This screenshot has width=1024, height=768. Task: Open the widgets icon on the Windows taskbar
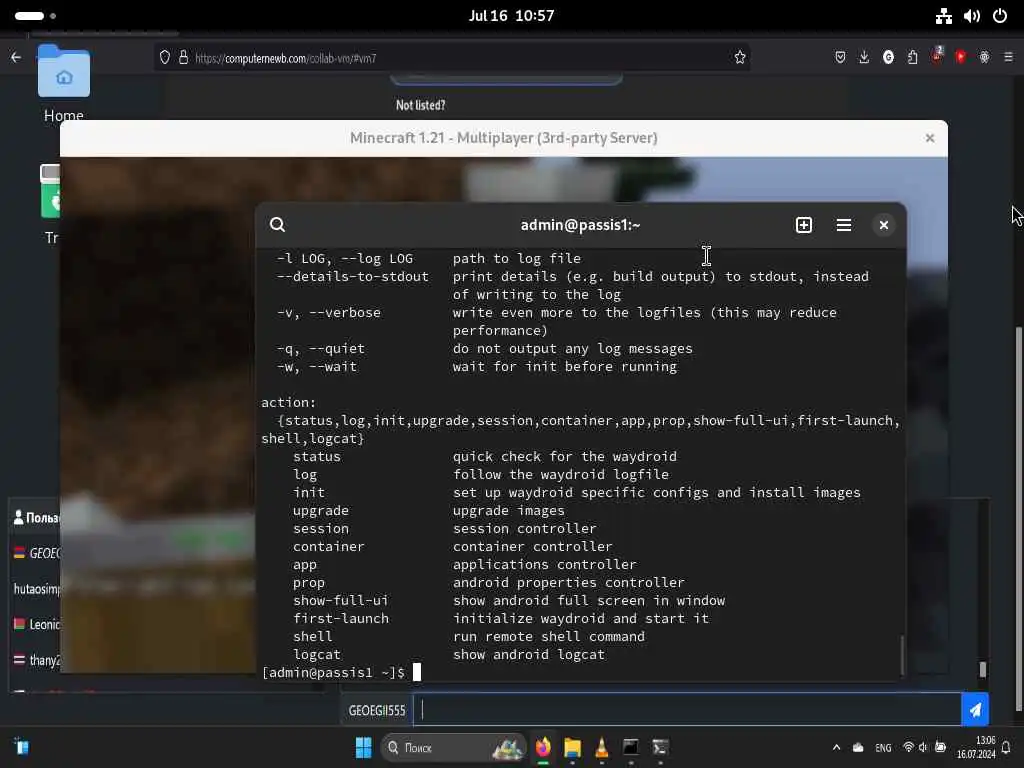22,747
